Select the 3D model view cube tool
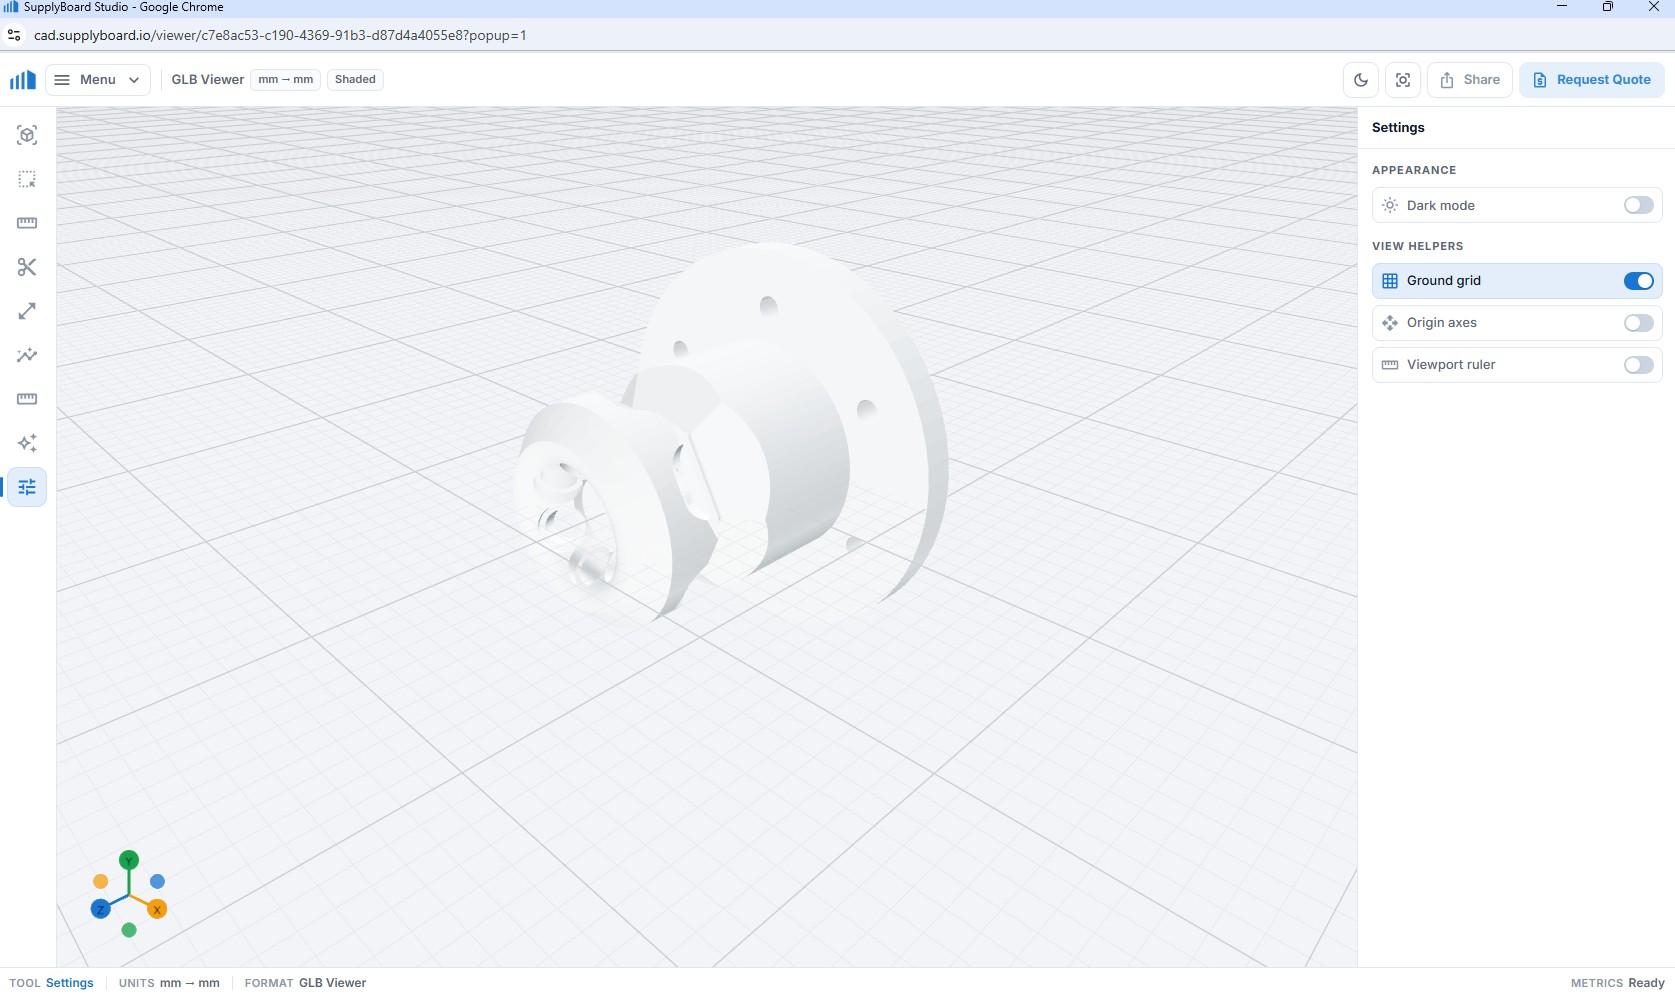This screenshot has width=1675, height=995. coord(27,135)
